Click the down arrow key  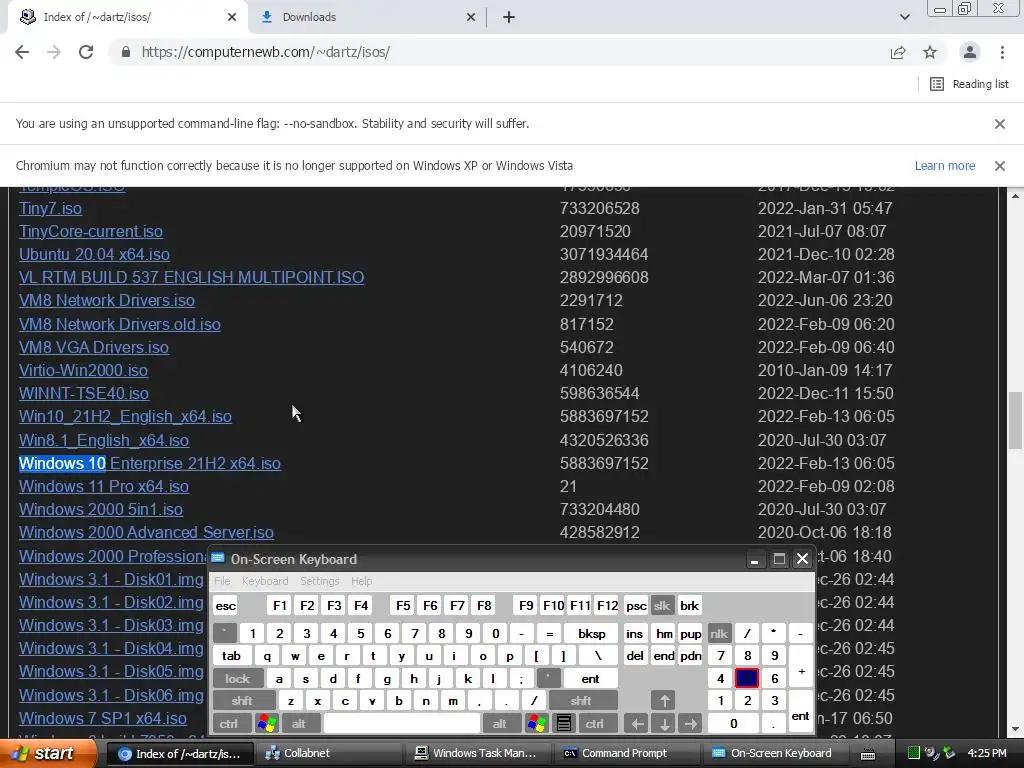664,724
